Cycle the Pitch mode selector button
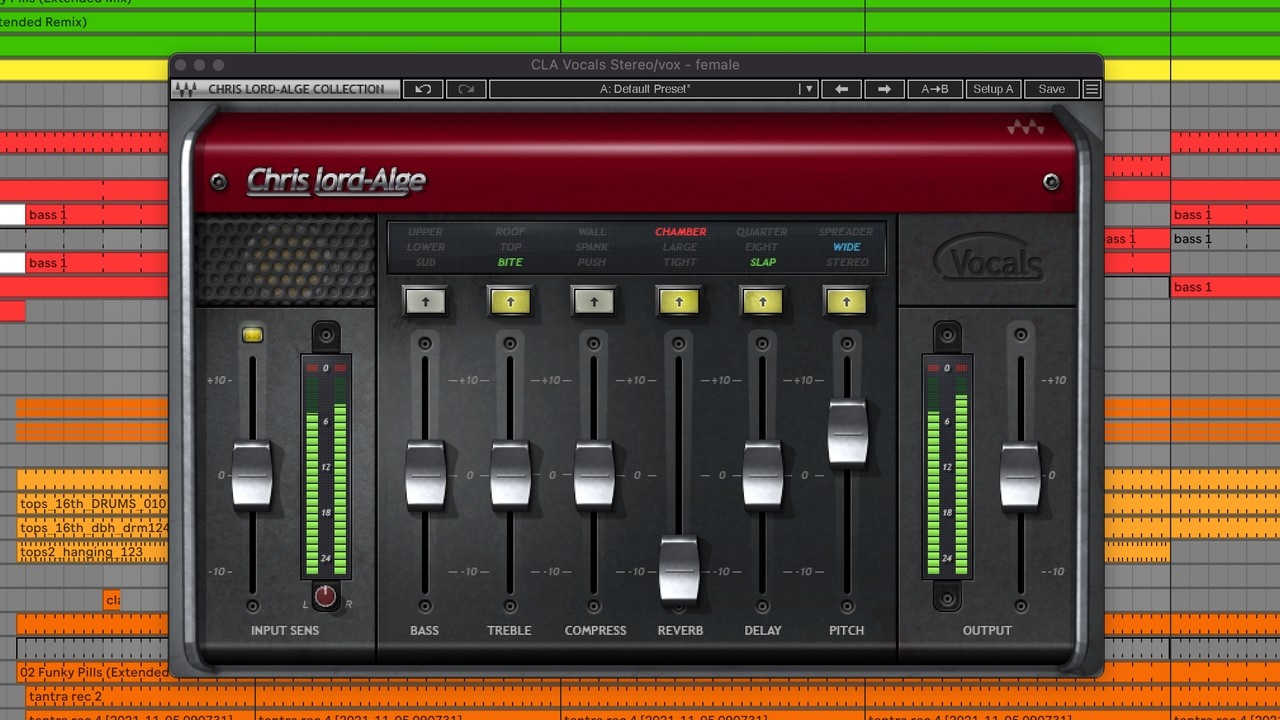Viewport: 1280px width, 720px height. point(847,301)
